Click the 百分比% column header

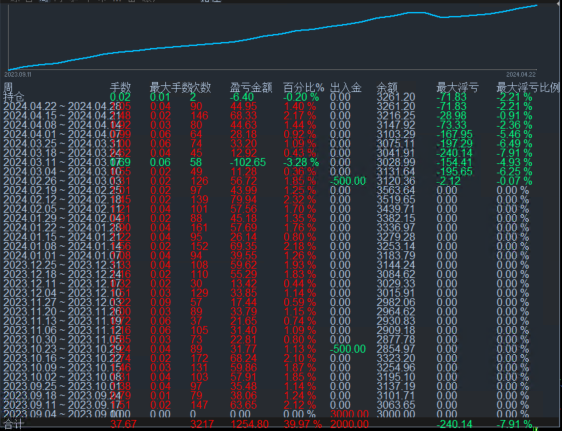(x=304, y=87)
